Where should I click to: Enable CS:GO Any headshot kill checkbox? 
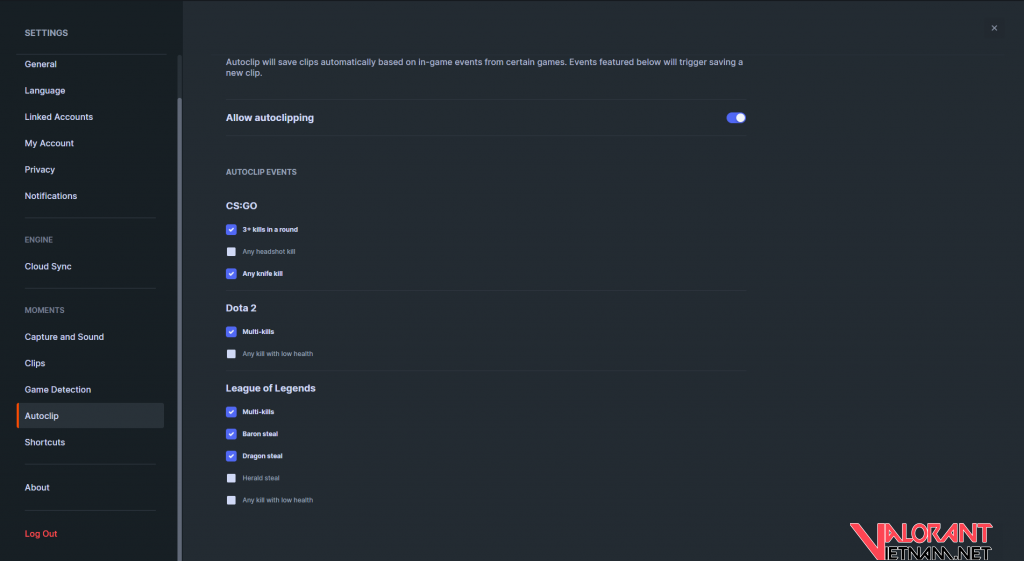click(x=231, y=252)
